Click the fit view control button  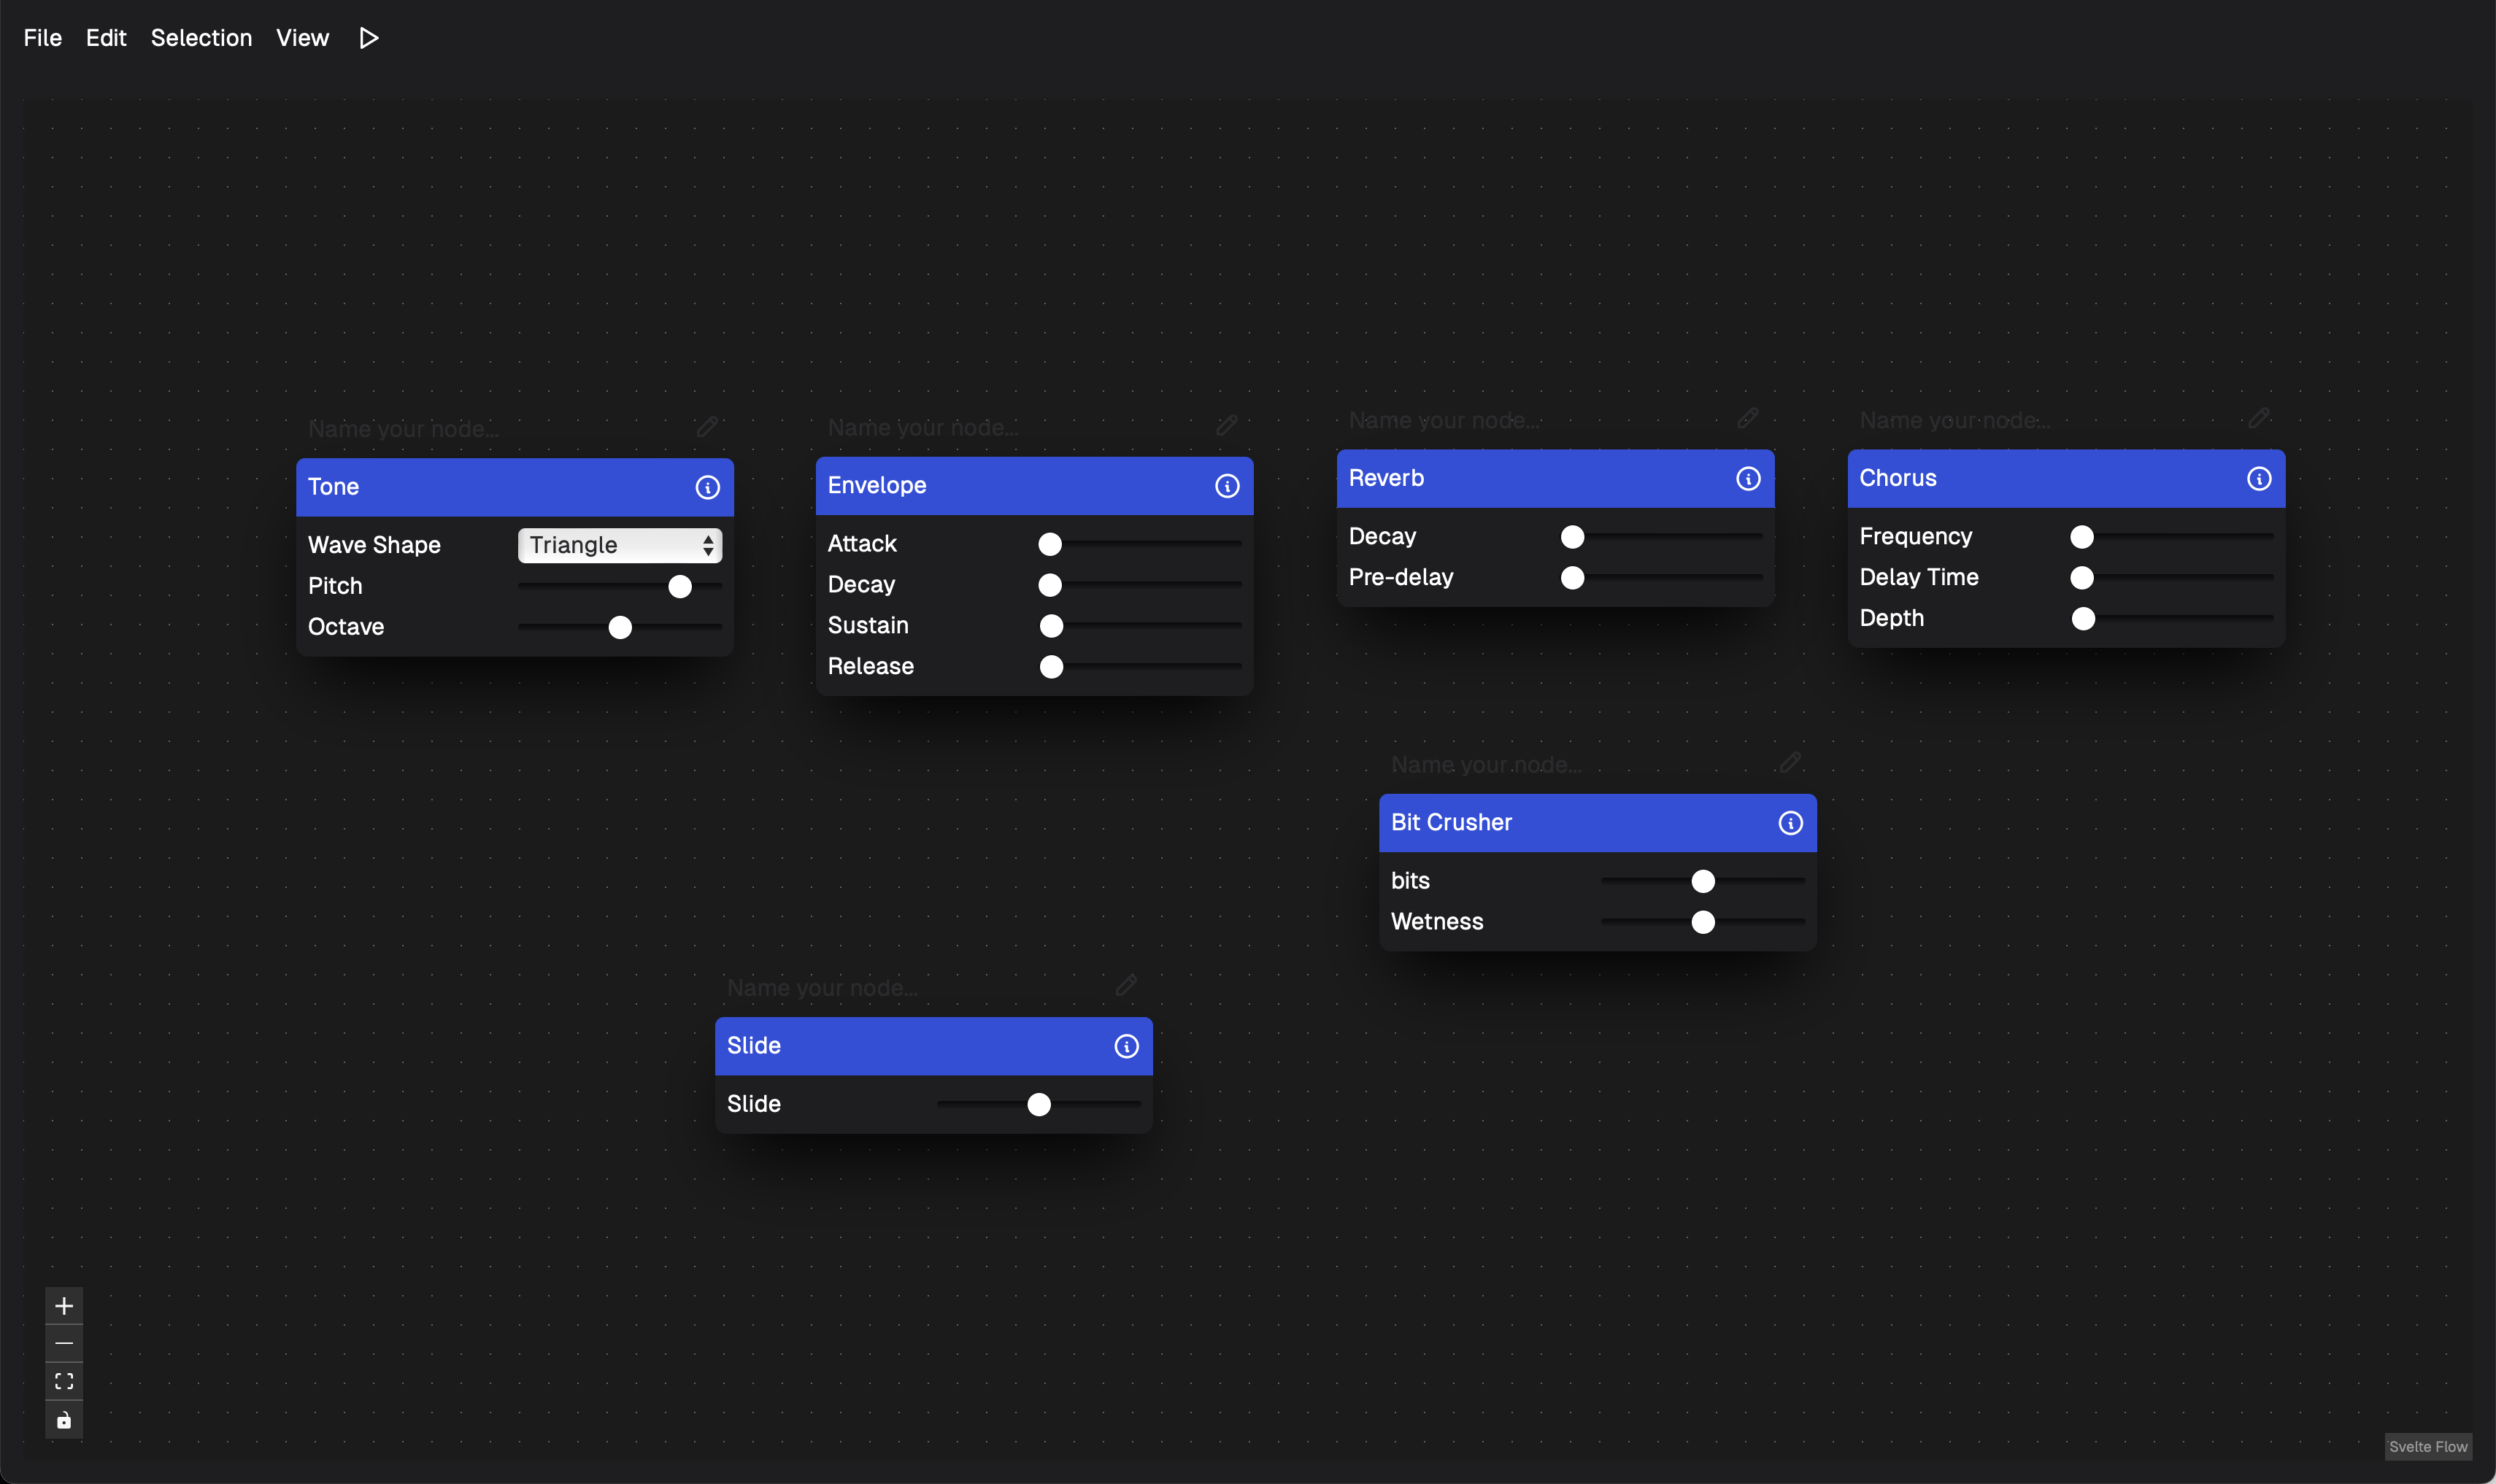click(64, 1381)
